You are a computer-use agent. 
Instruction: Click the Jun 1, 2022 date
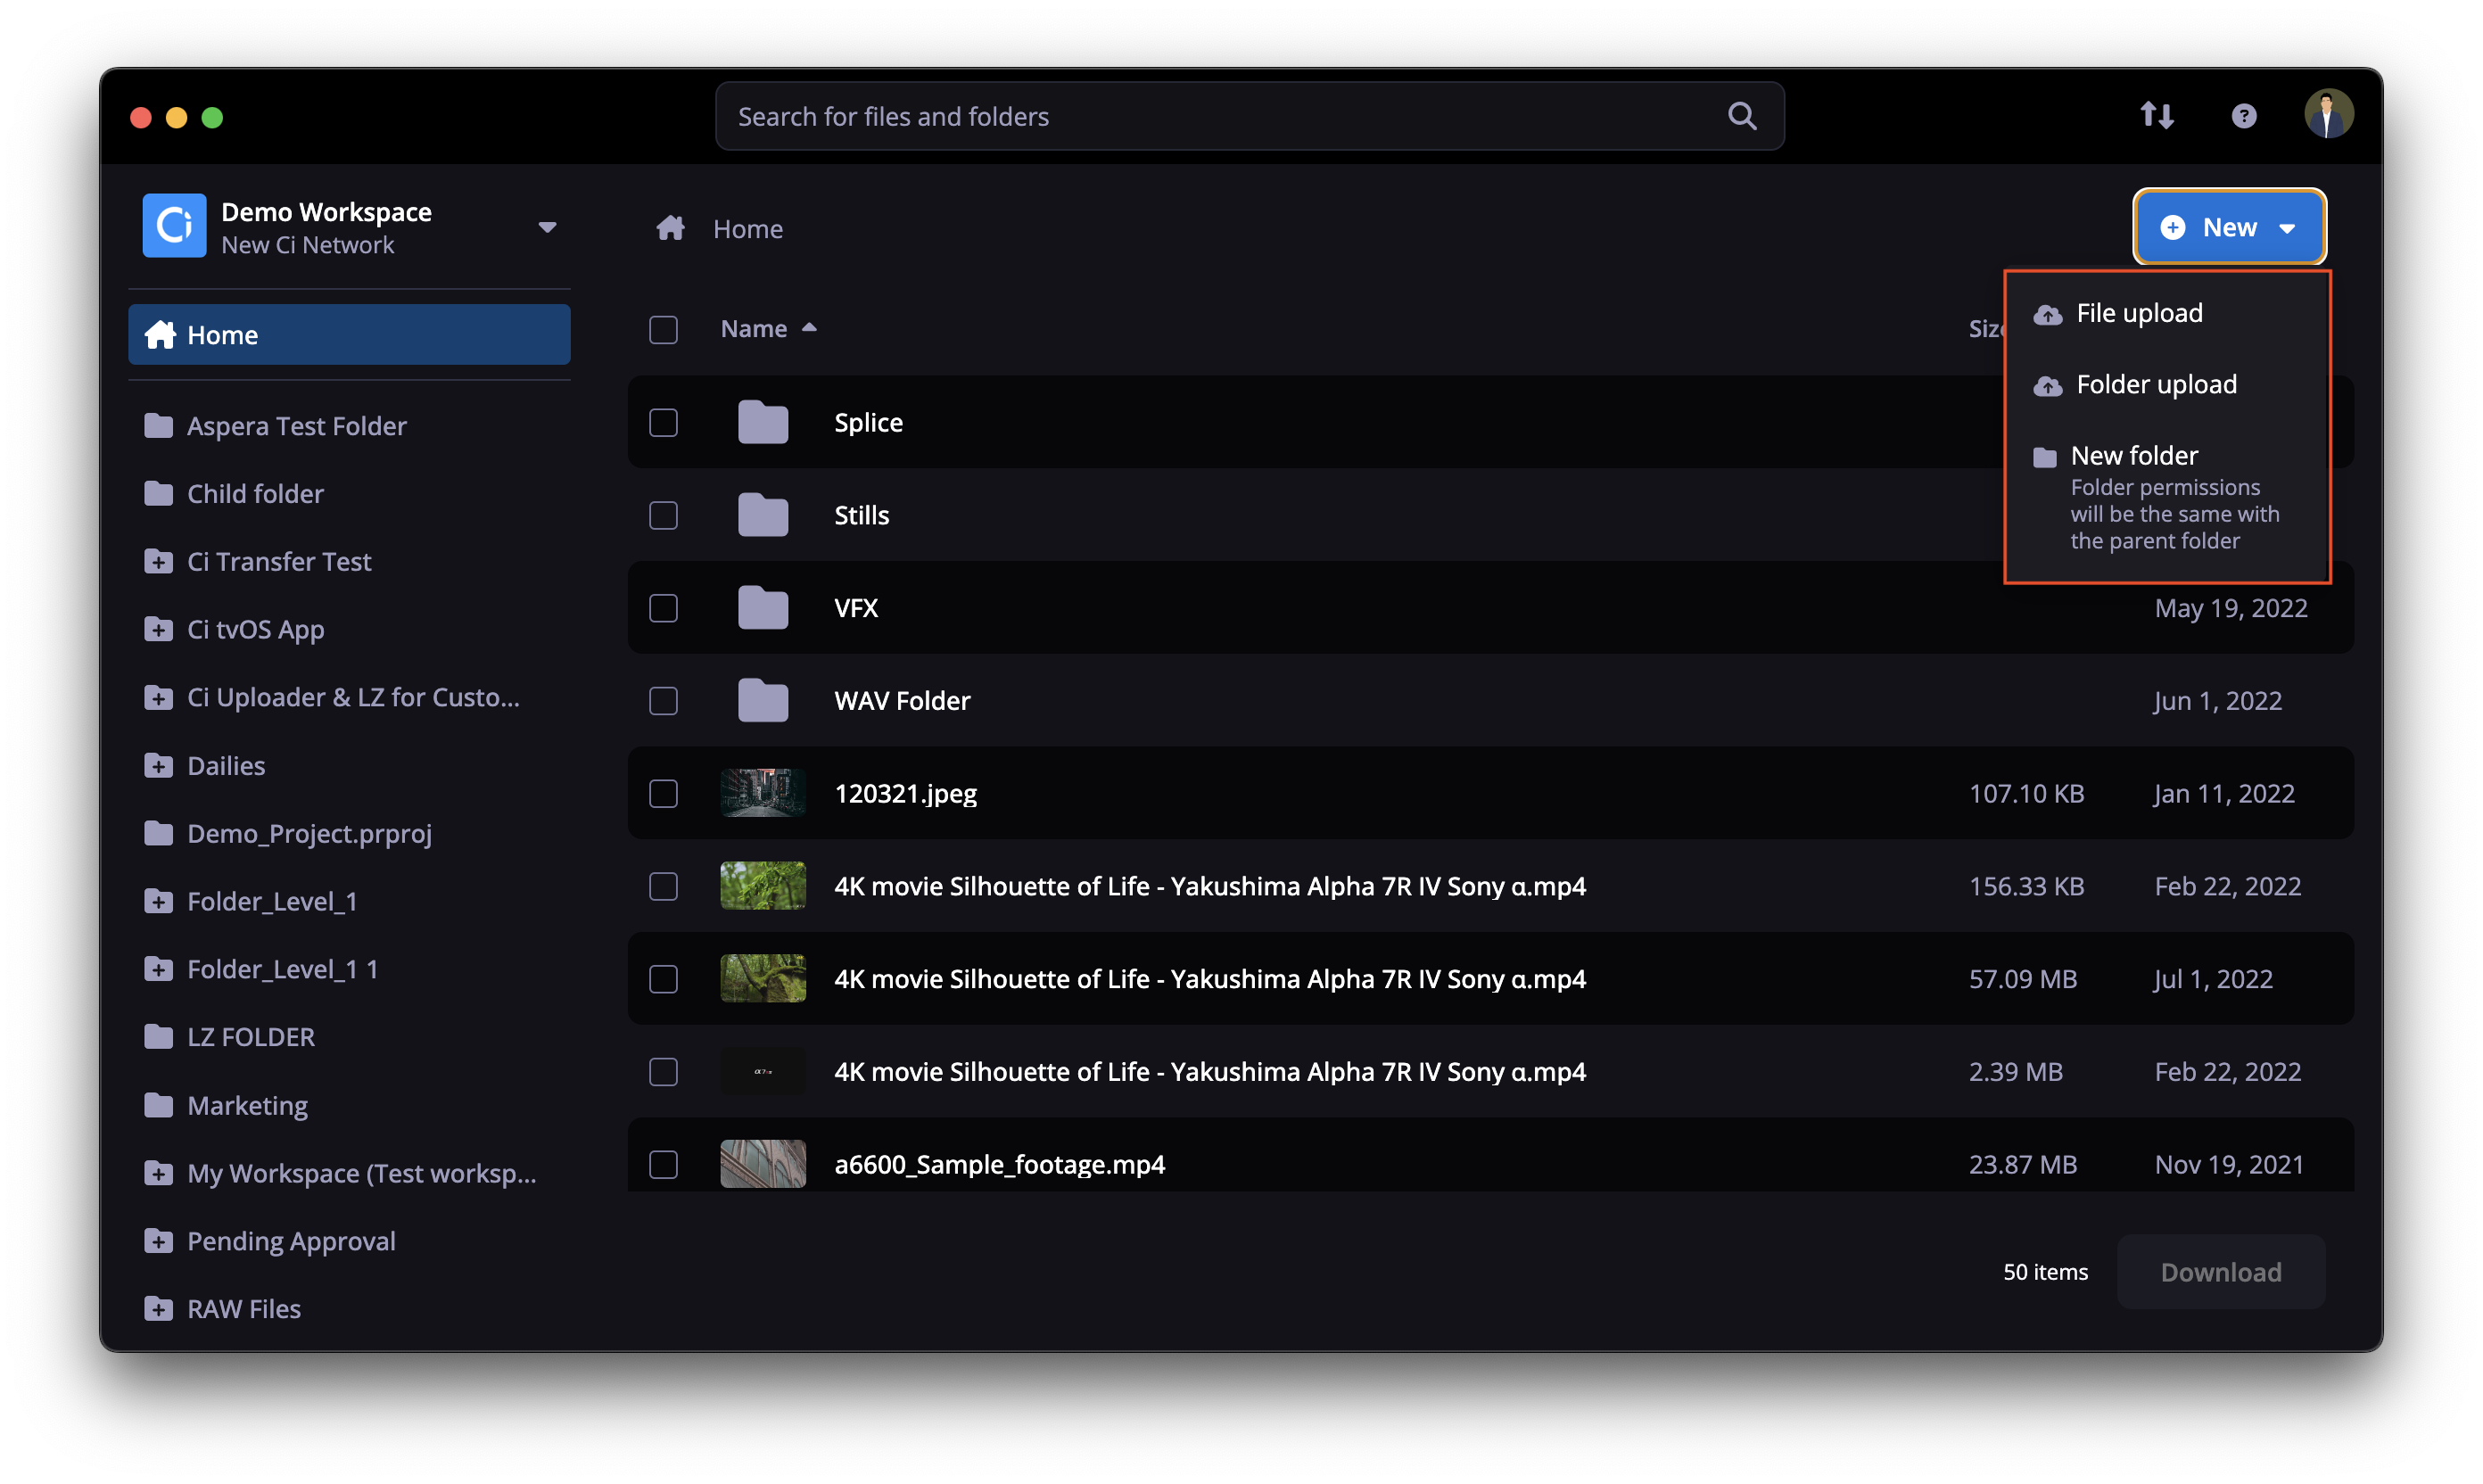pos(2217,701)
